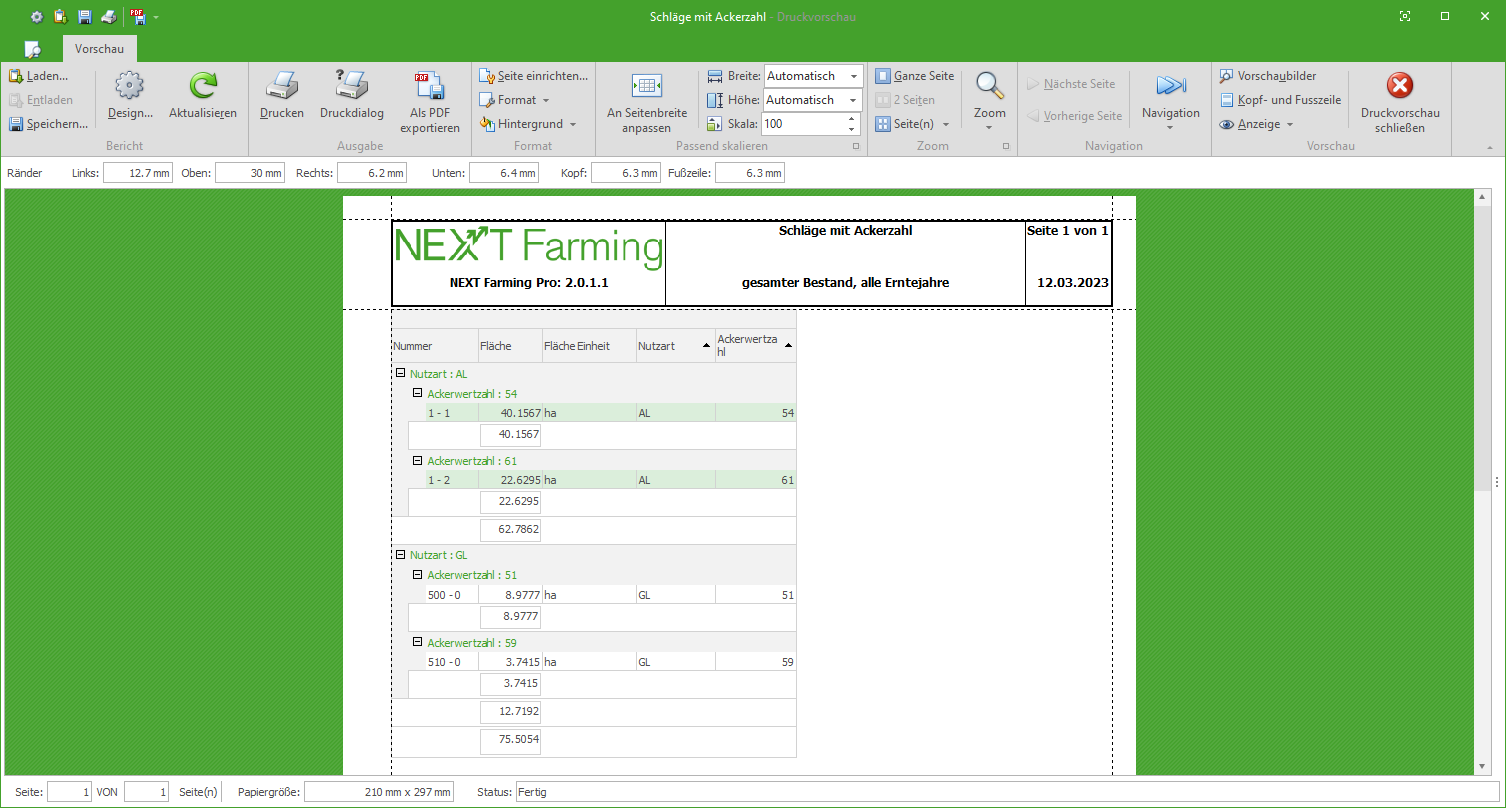This screenshot has height=808, width=1506.
Task: Collapse the Ackerwertzahl : 59 group
Action: pyautogui.click(x=418, y=643)
